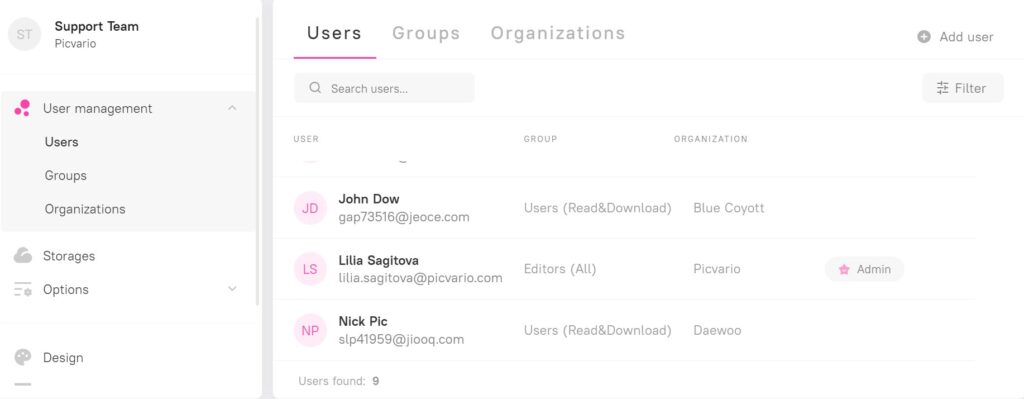
Task: Click the Admin badge star icon
Action: (844, 269)
